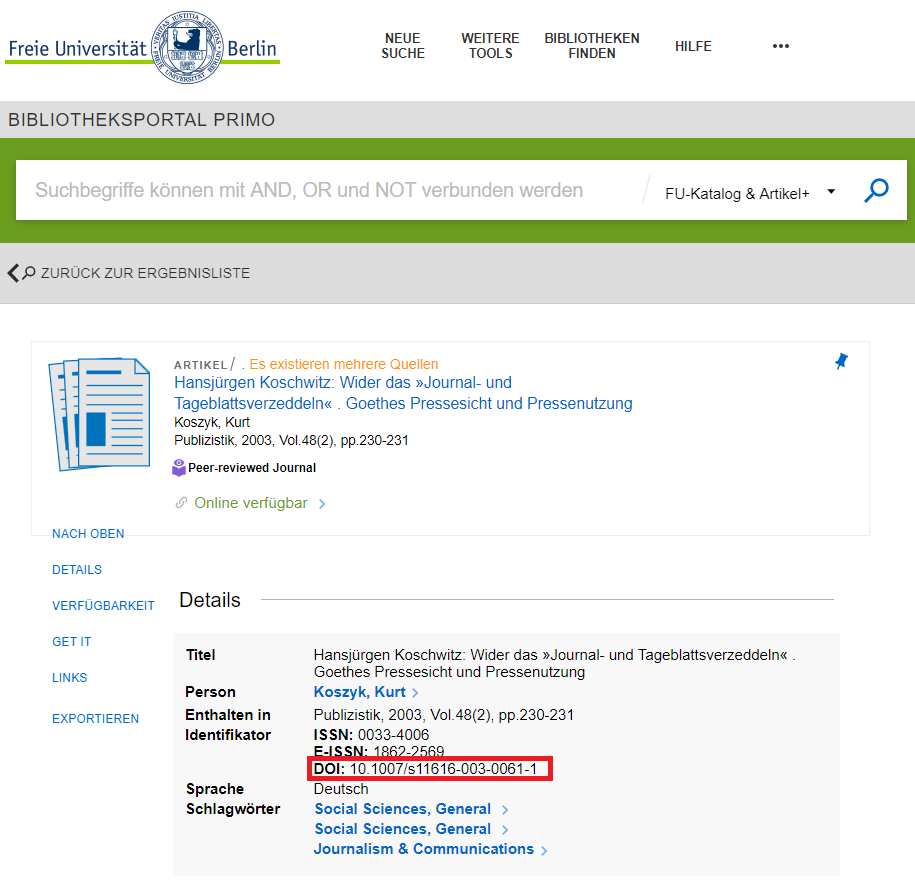Expand the chevron next to Koszyk, Kurt
The image size is (915, 887).
415,693
